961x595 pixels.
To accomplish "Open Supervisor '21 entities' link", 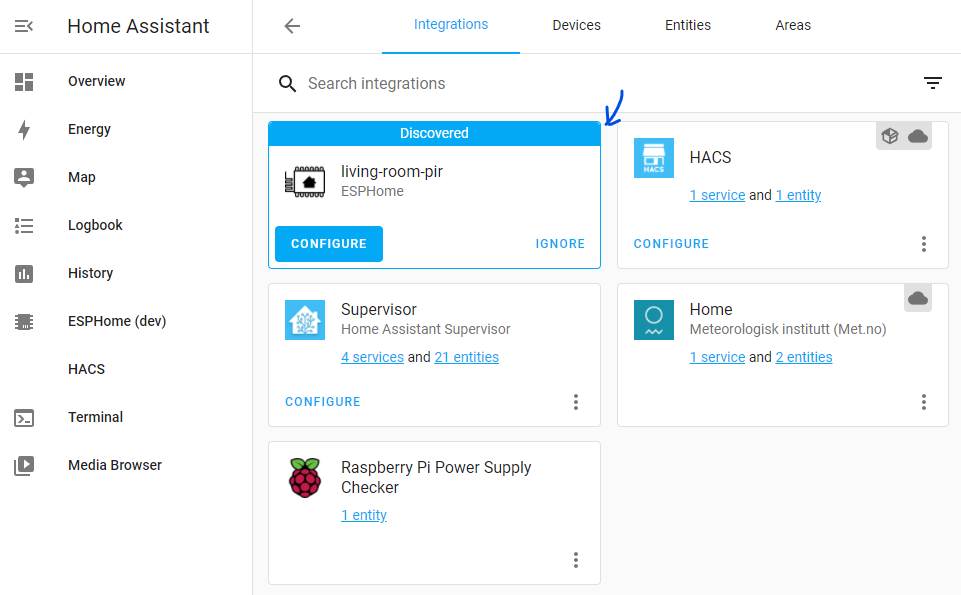I will coord(466,357).
